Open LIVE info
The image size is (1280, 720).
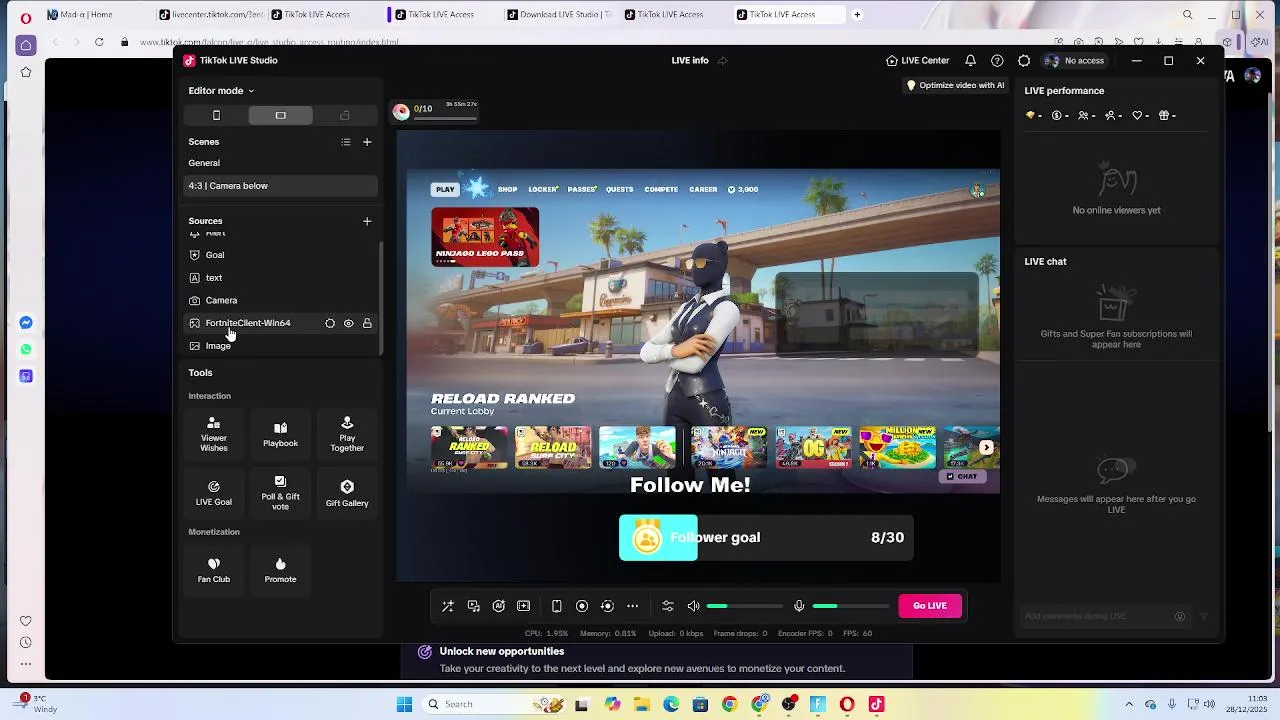click(x=690, y=61)
